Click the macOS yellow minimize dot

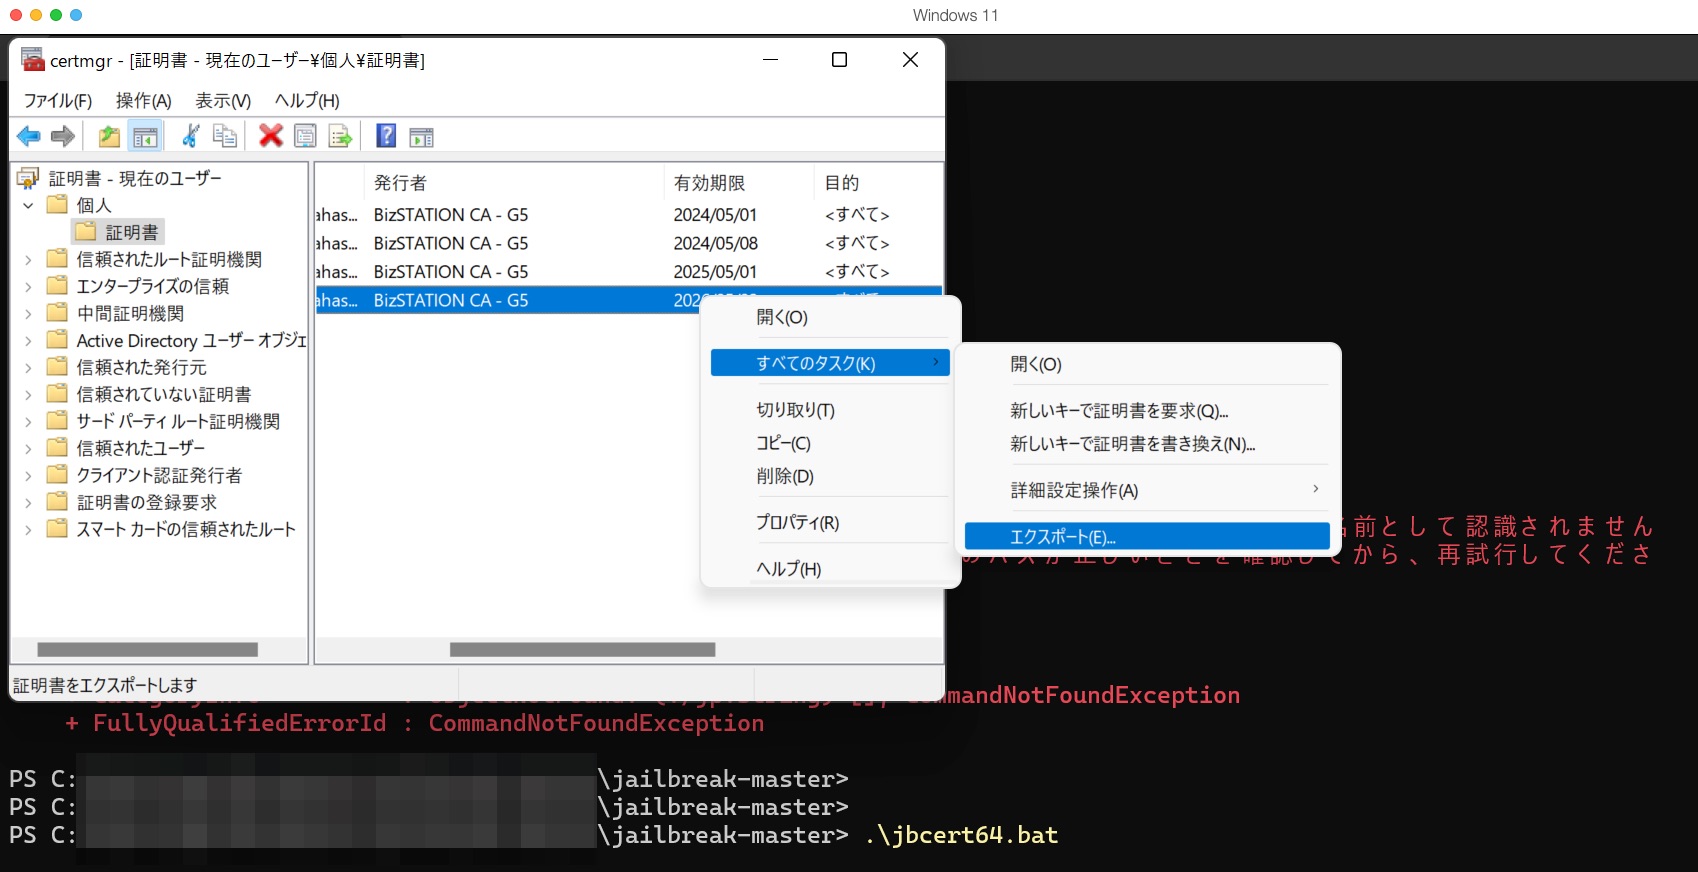(x=36, y=15)
